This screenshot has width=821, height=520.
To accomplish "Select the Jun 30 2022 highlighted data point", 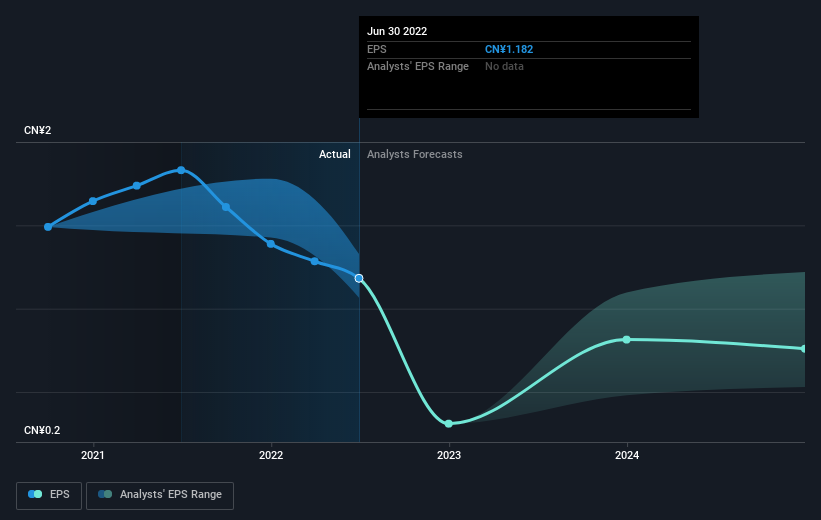I will (359, 278).
